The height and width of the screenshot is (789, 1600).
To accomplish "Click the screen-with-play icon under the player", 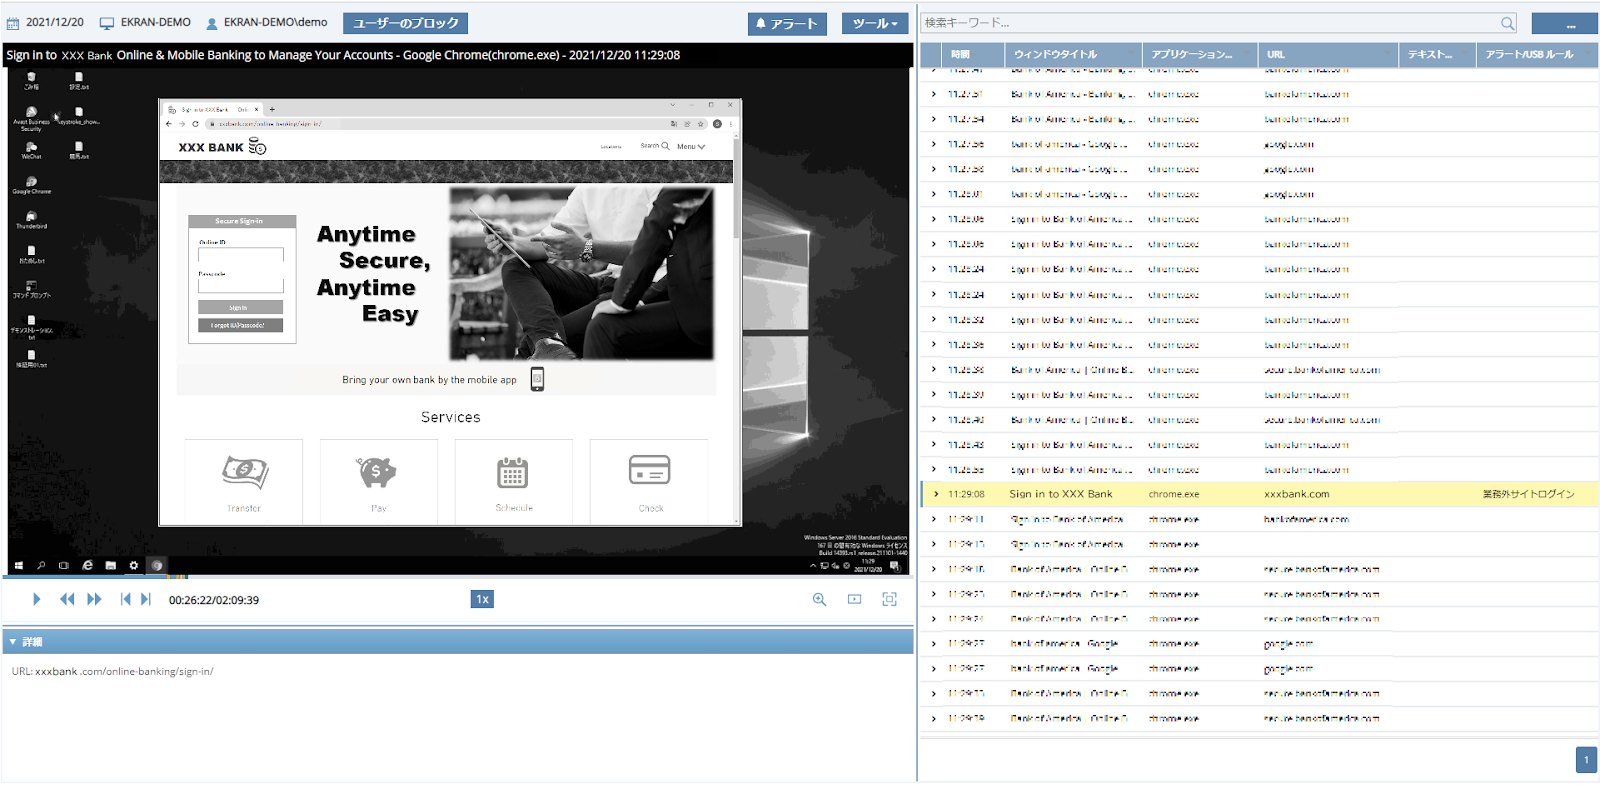I will click(854, 599).
